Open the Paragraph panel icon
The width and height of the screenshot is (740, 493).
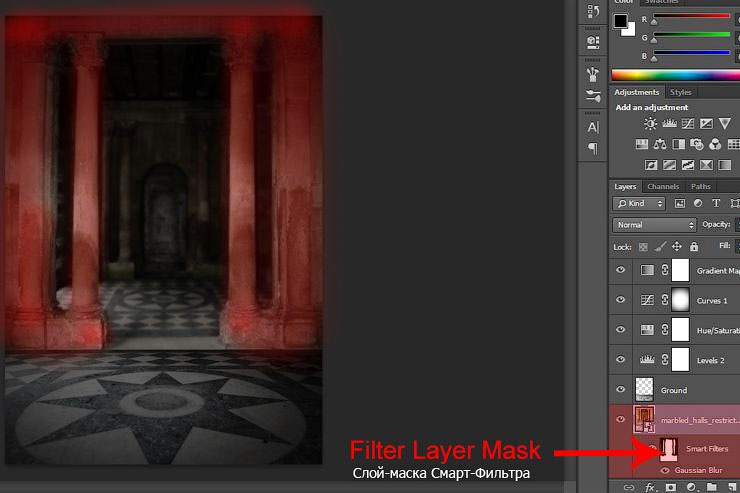[x=593, y=149]
